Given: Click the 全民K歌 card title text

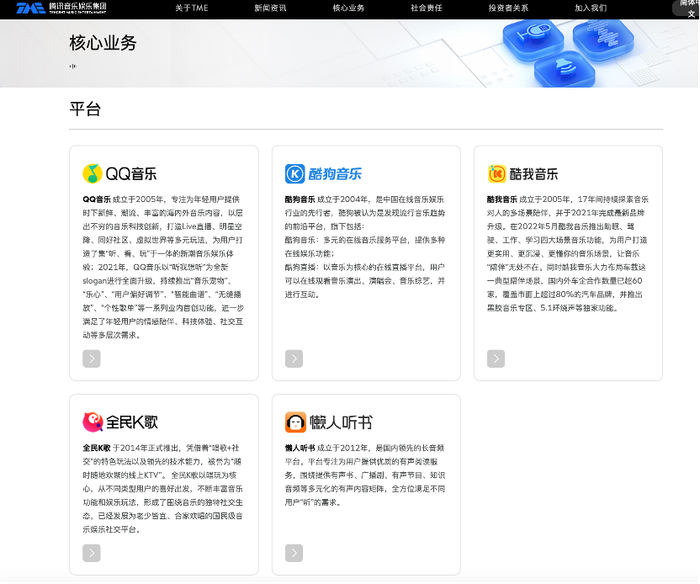Looking at the screenshot, I should (x=132, y=422).
